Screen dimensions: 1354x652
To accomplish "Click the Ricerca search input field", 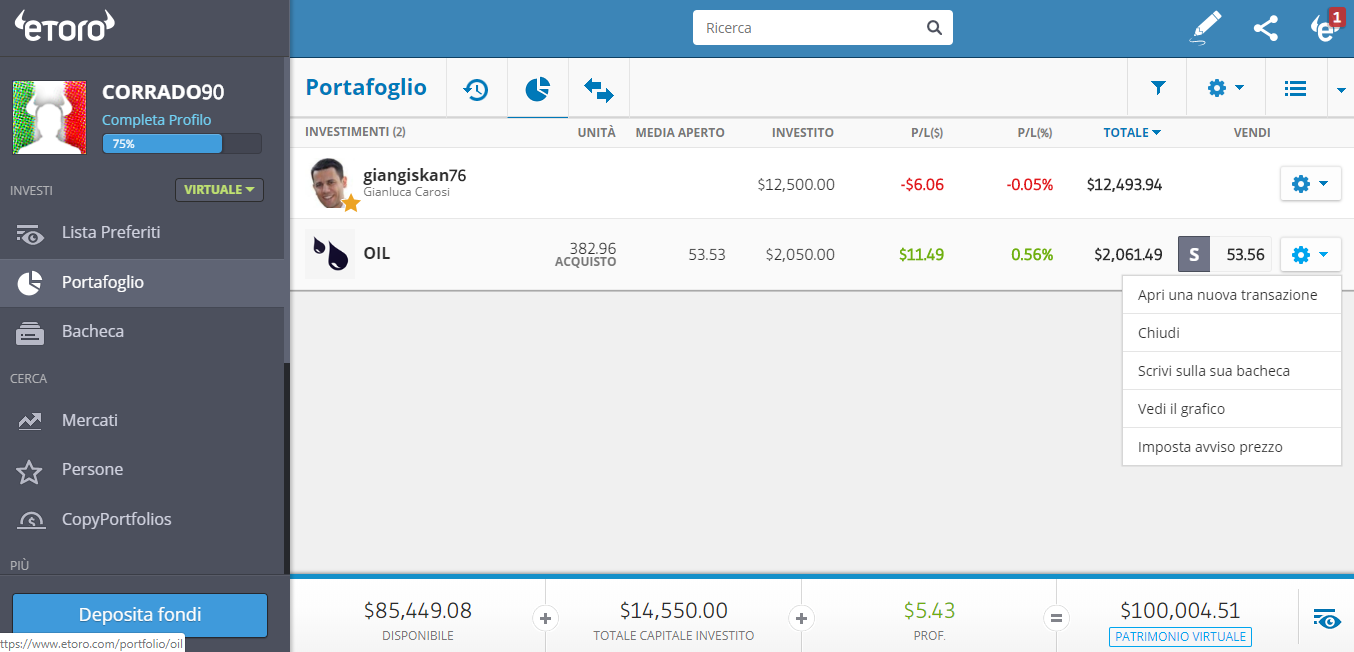I will click(x=812, y=28).
